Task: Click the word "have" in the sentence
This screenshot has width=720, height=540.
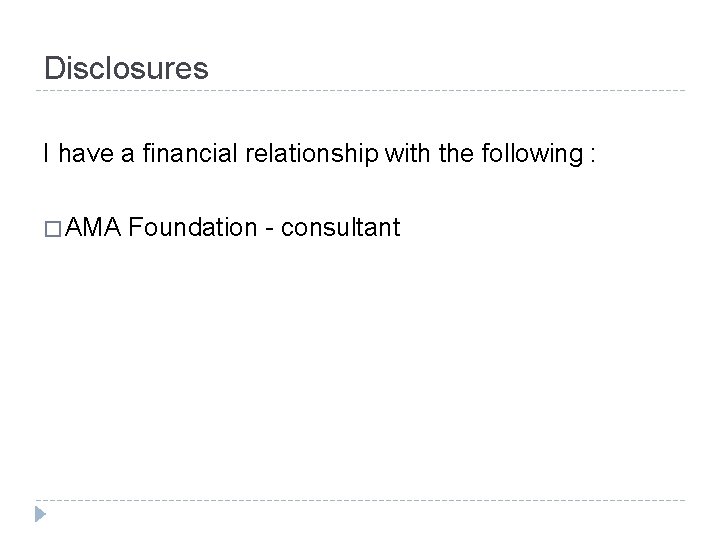Action: pyautogui.click(x=81, y=155)
